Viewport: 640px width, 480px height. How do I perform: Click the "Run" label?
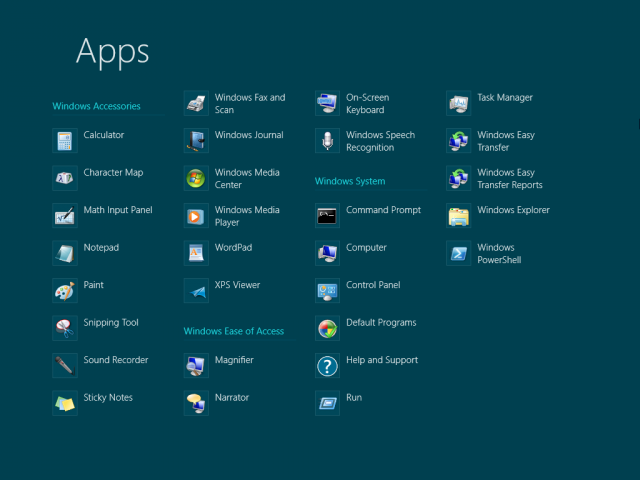pos(354,398)
